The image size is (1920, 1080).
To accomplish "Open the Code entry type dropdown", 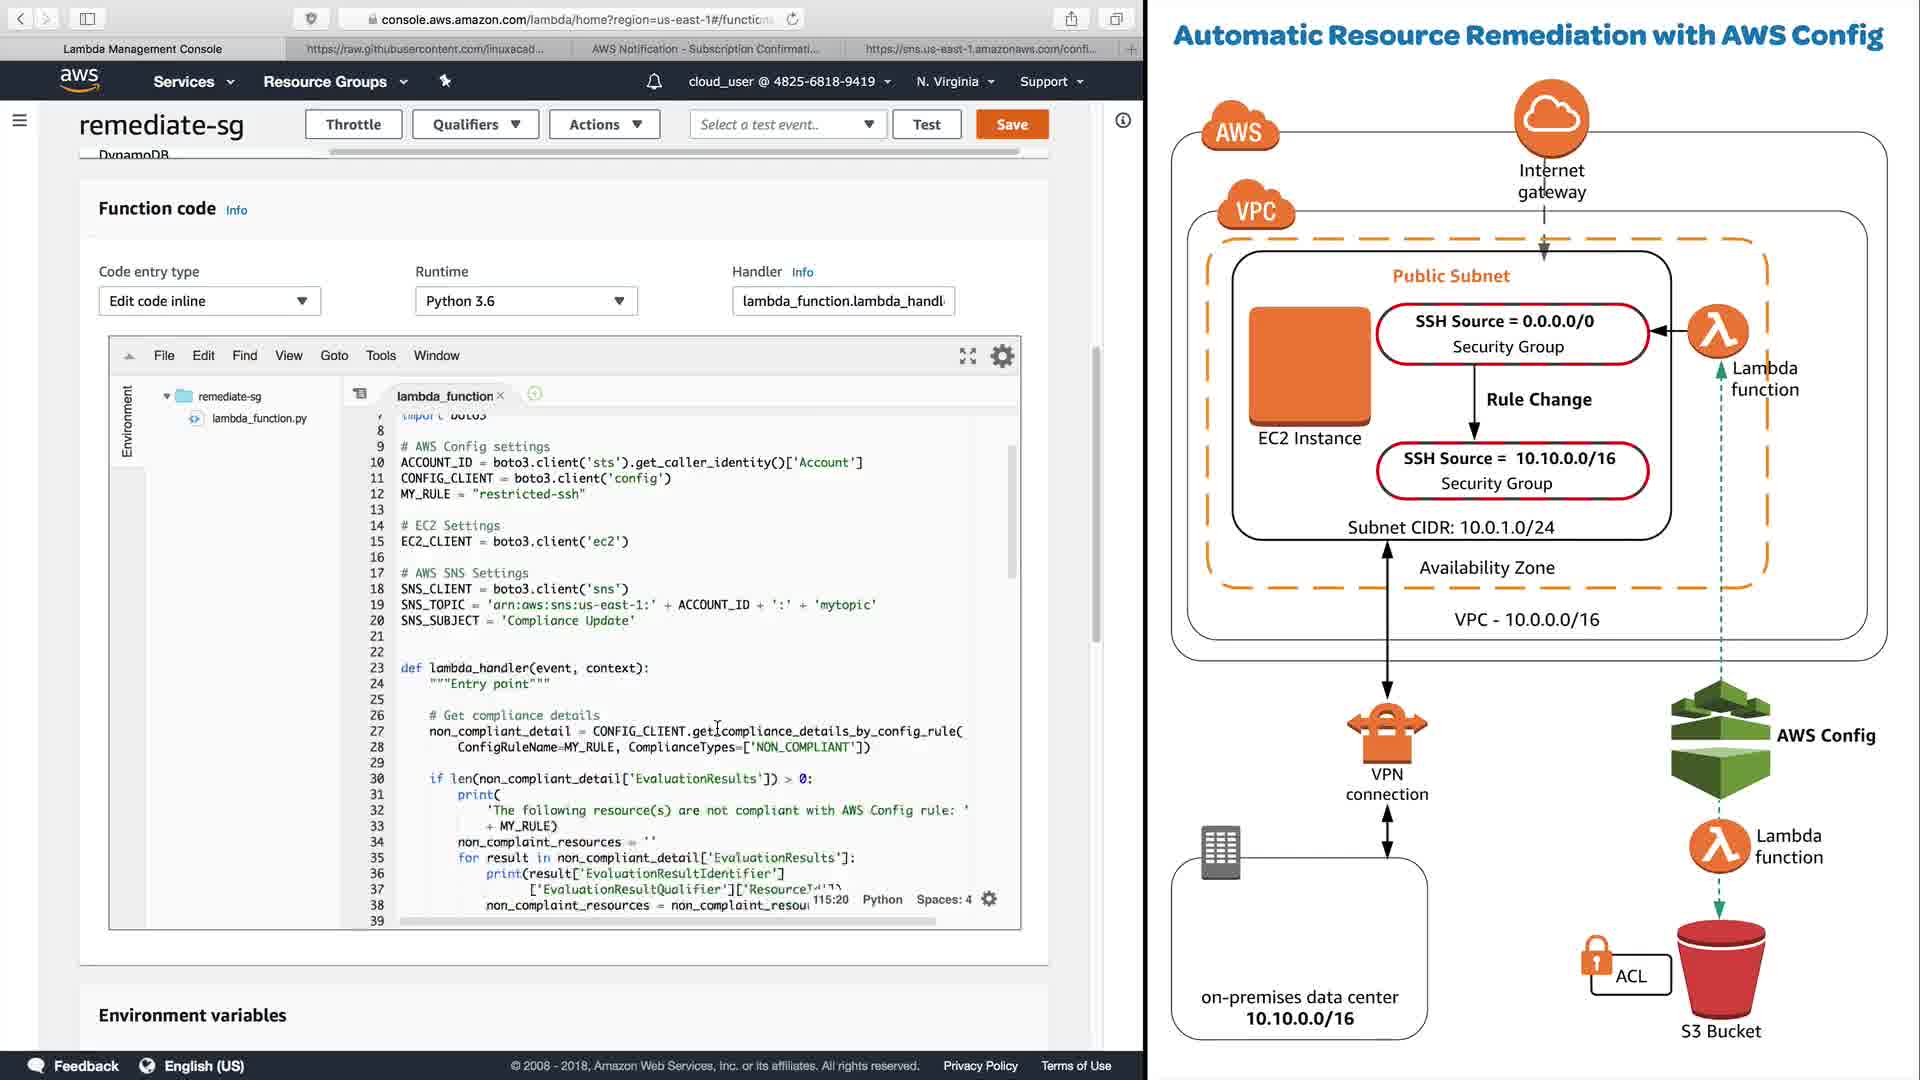I will [x=209, y=301].
